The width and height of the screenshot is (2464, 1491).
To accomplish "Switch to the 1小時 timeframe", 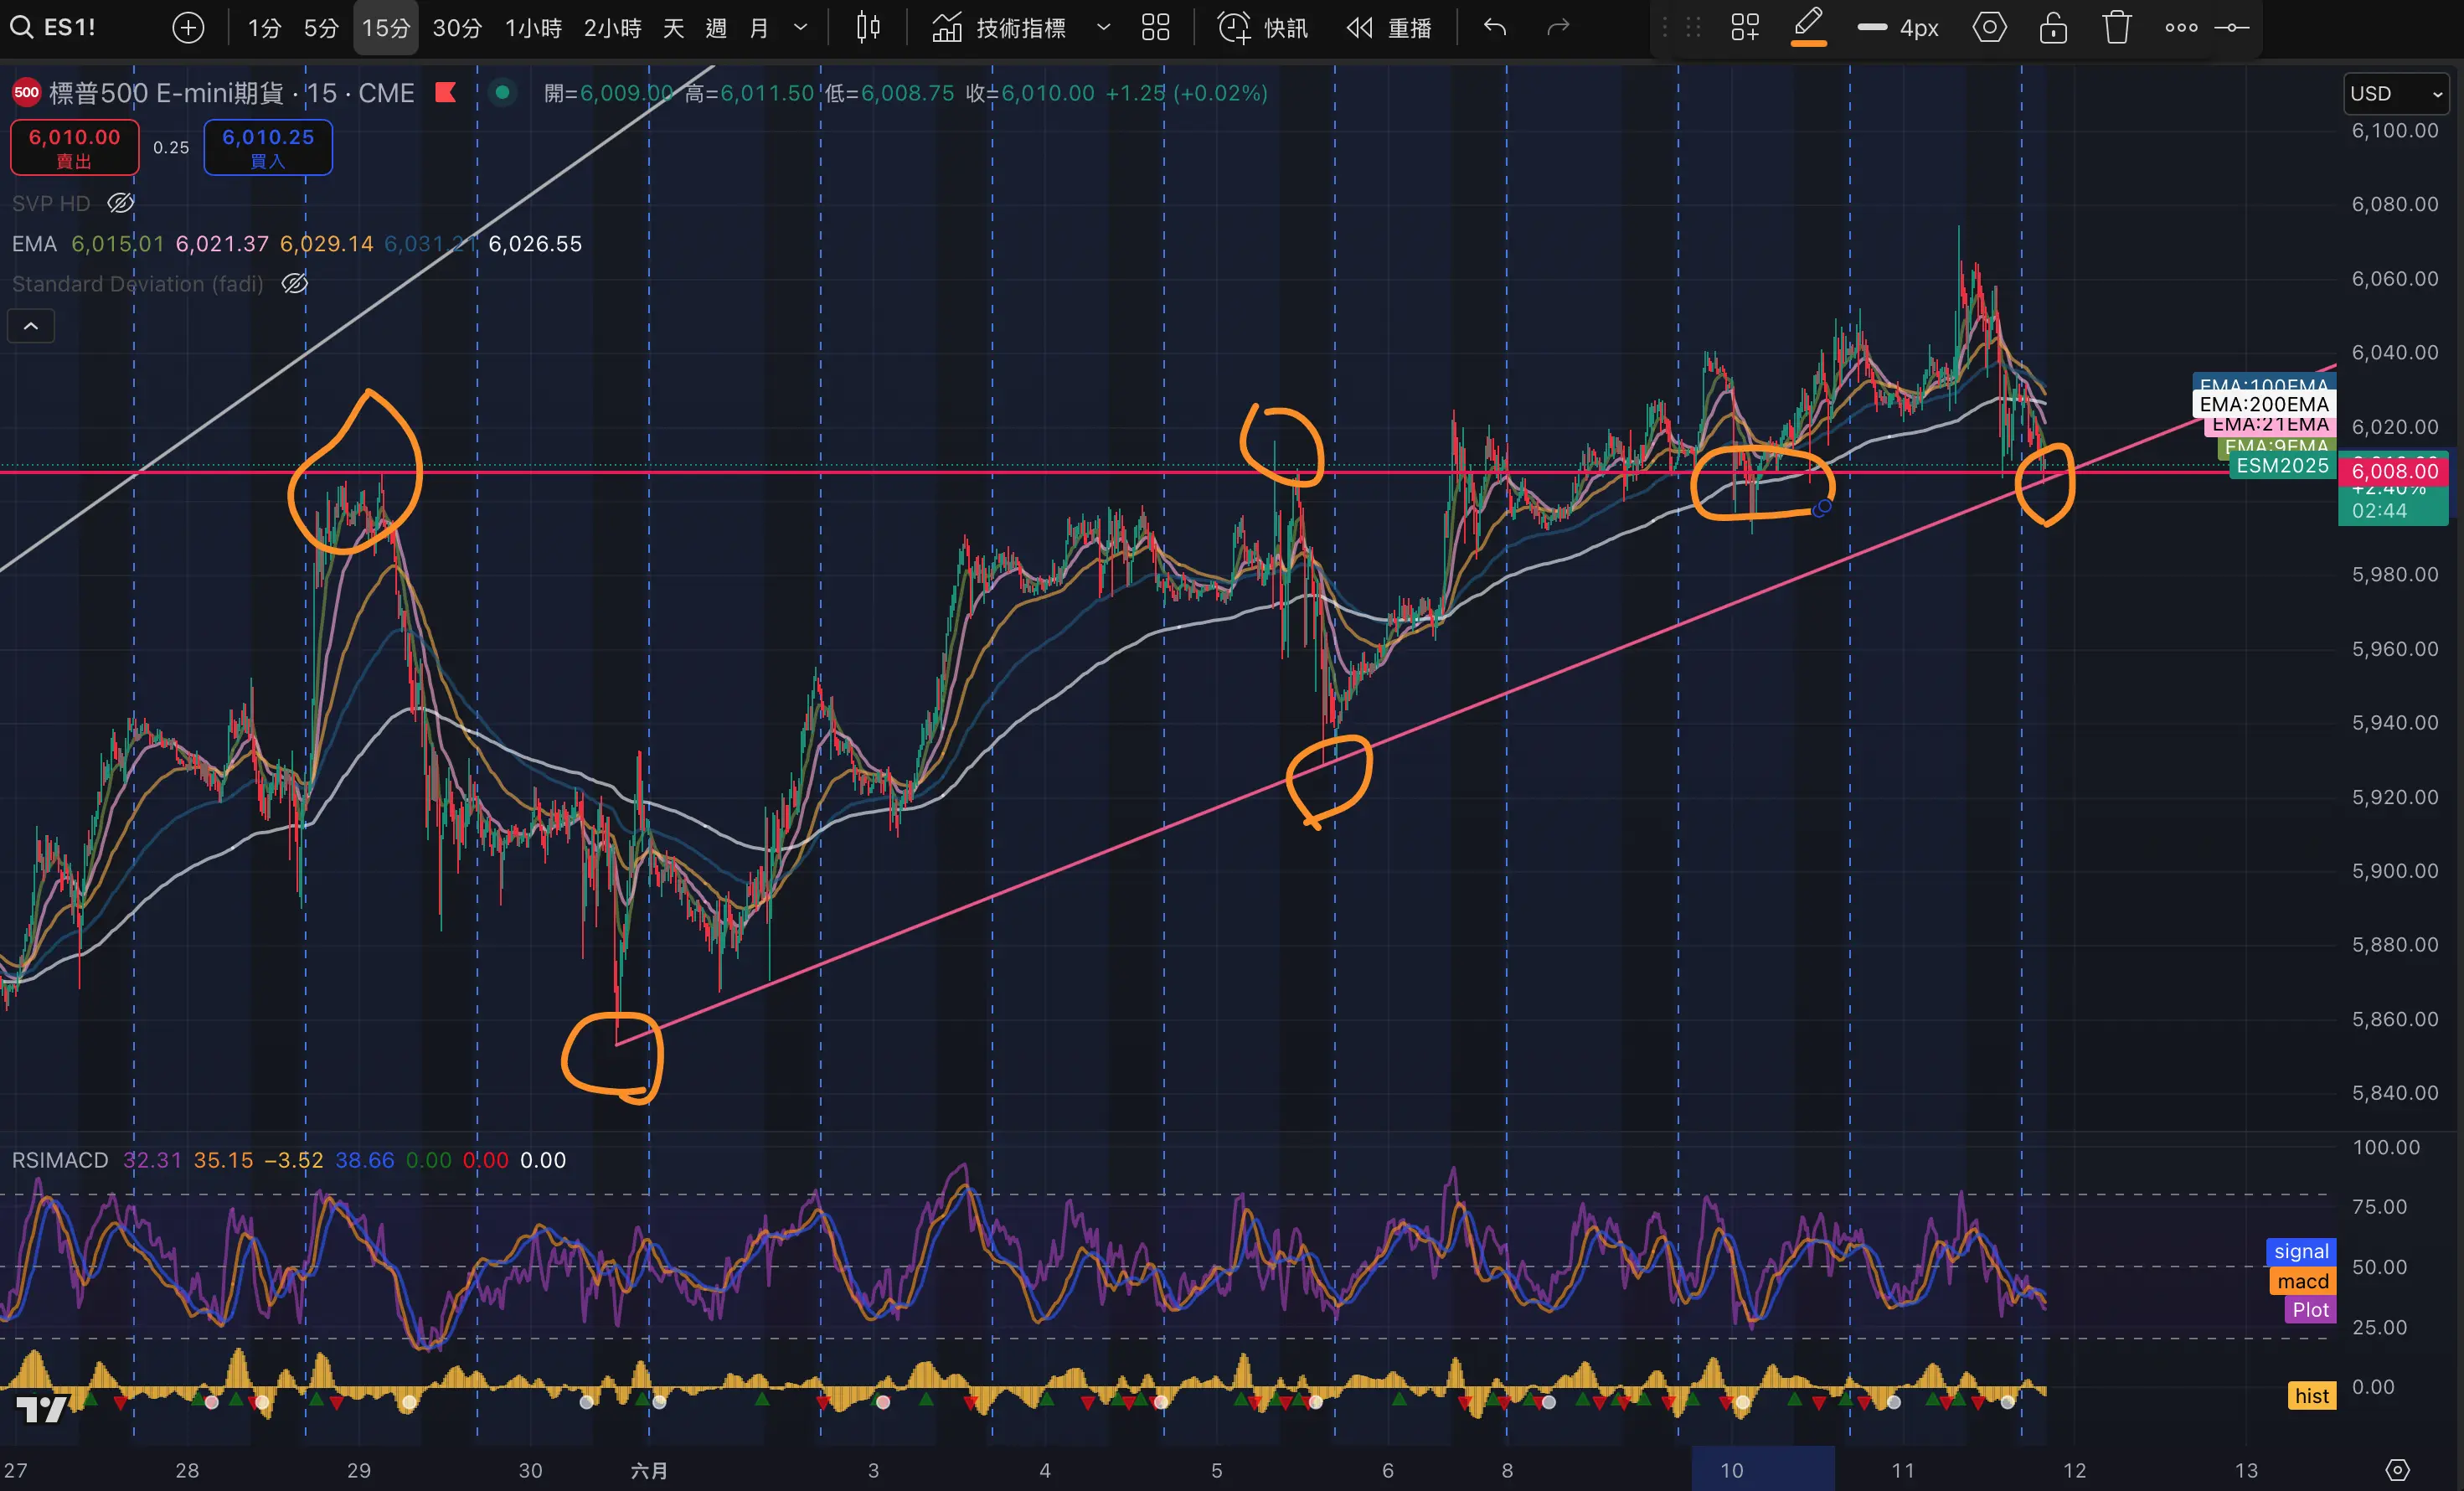I will tap(533, 27).
